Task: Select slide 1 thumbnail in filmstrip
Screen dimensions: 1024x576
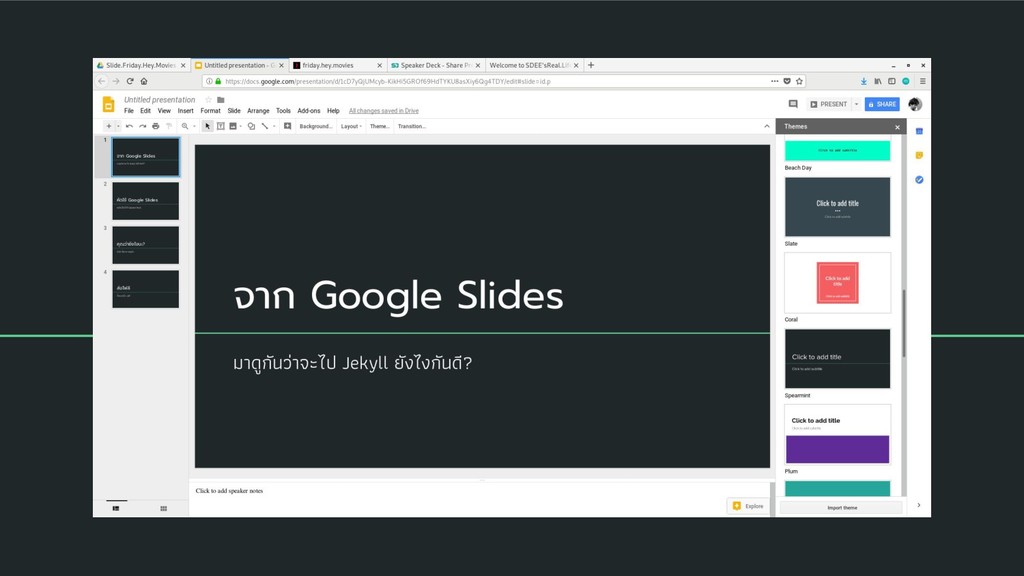Action: (x=145, y=157)
